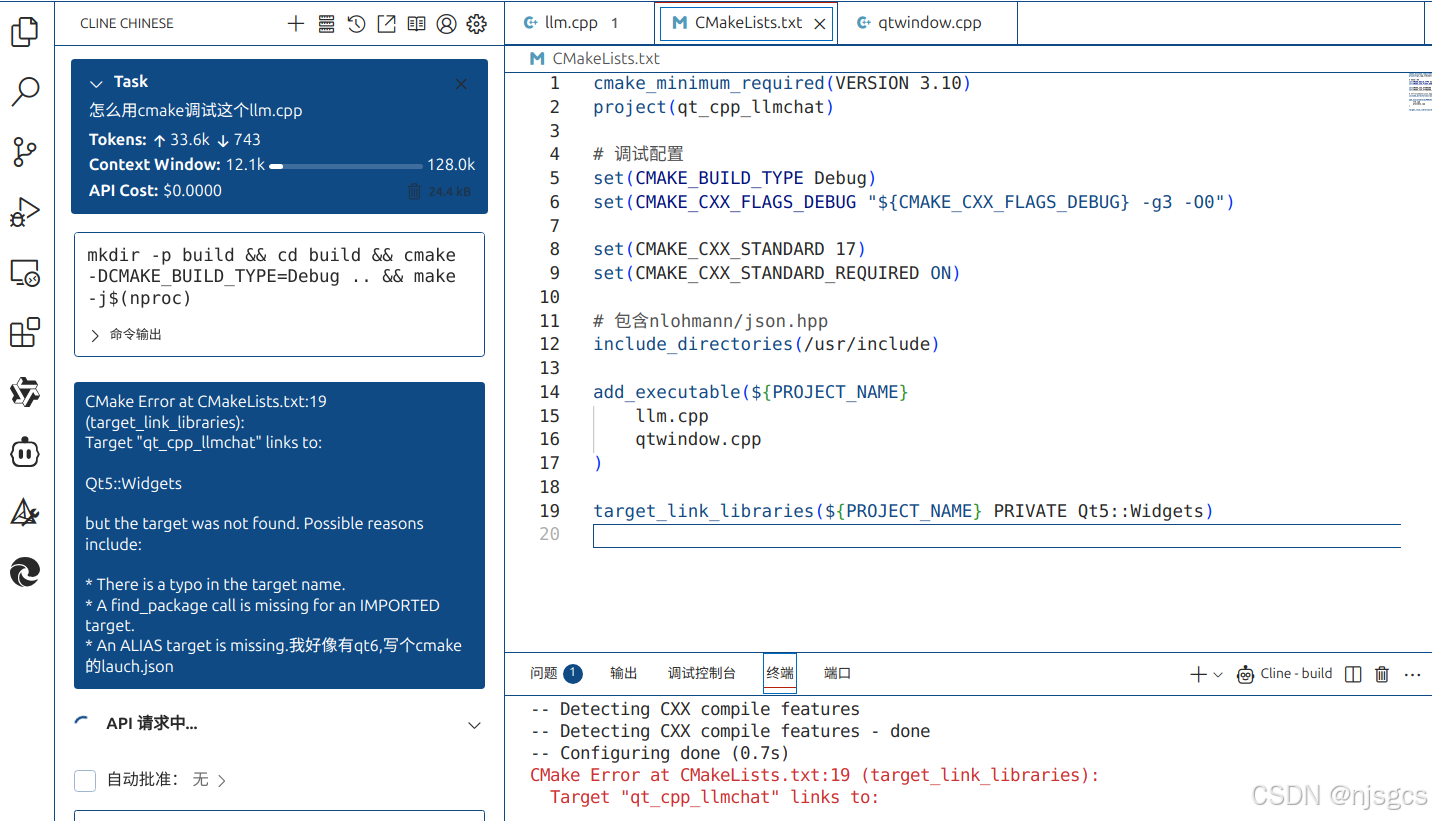
Task: Open the Extensions view in the sidebar
Action: [25, 332]
